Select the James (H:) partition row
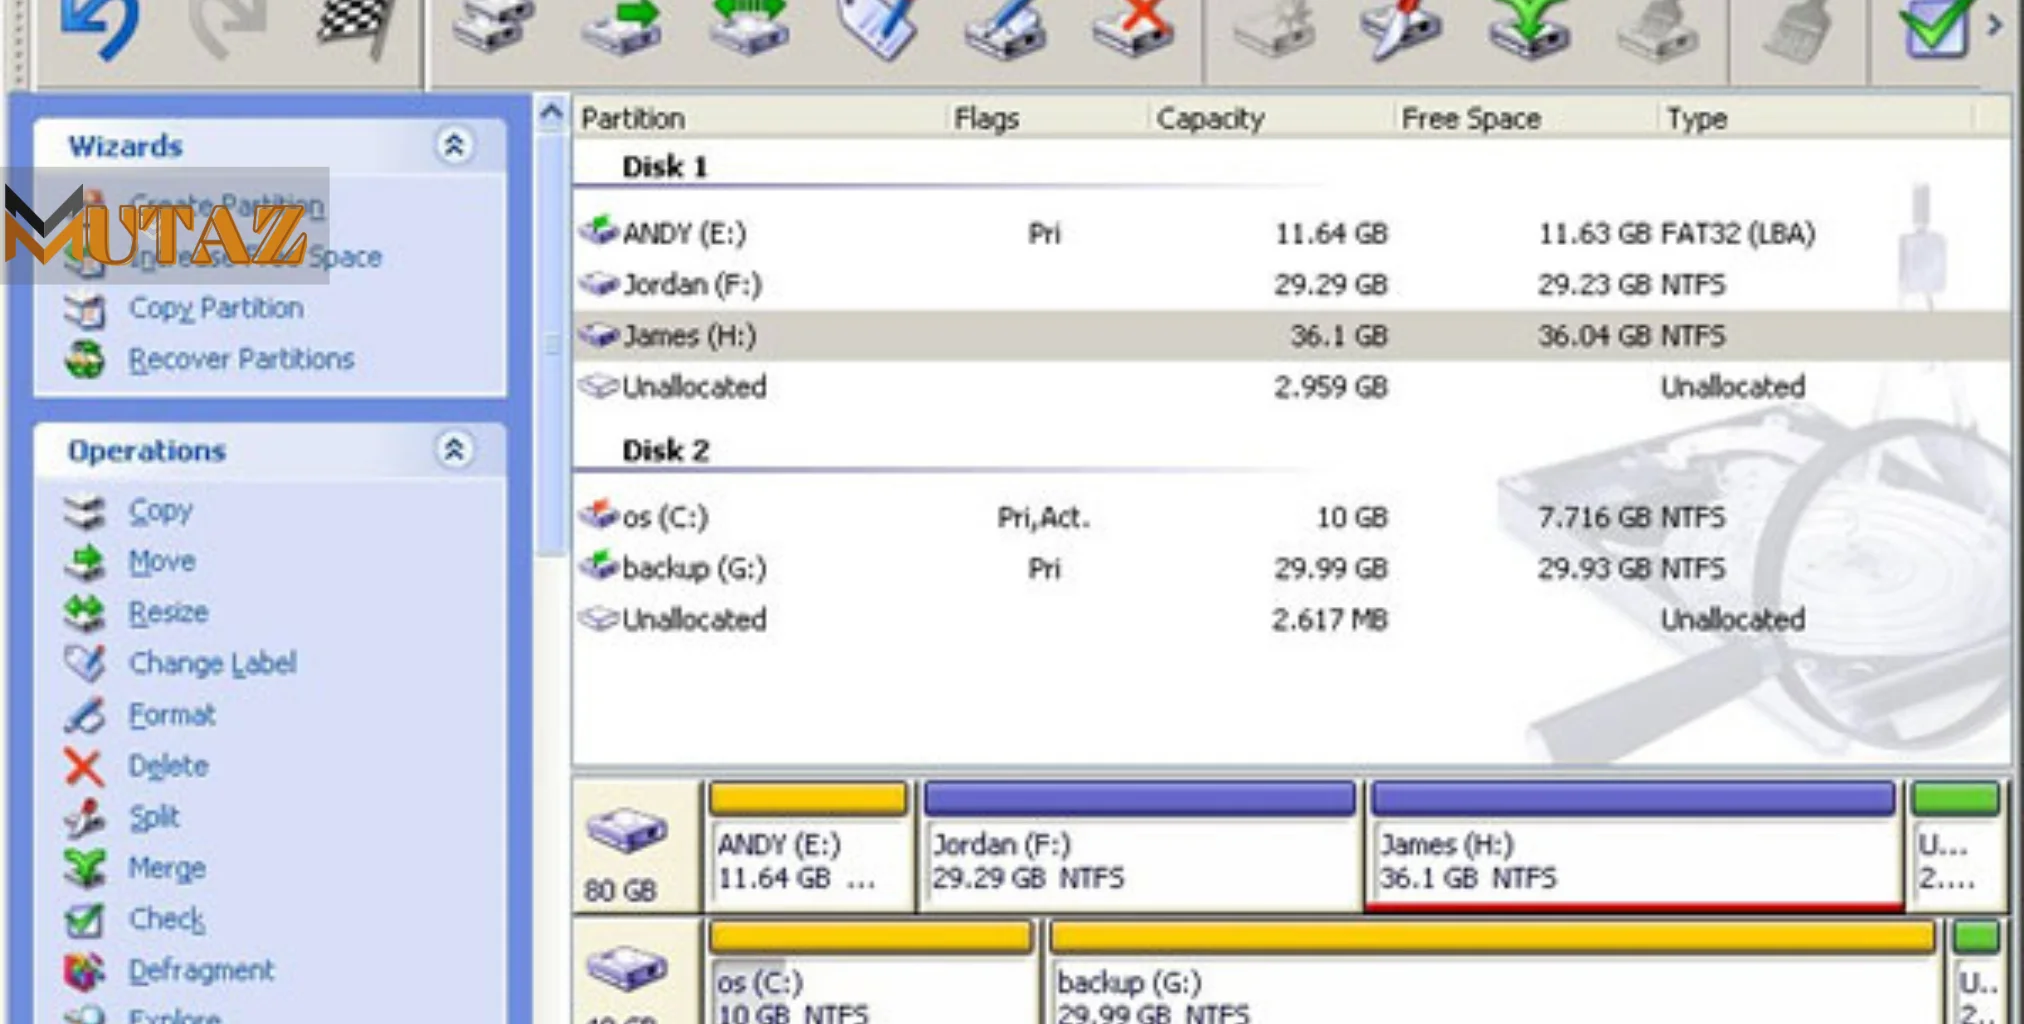This screenshot has height=1024, width=2024. coord(1292,335)
